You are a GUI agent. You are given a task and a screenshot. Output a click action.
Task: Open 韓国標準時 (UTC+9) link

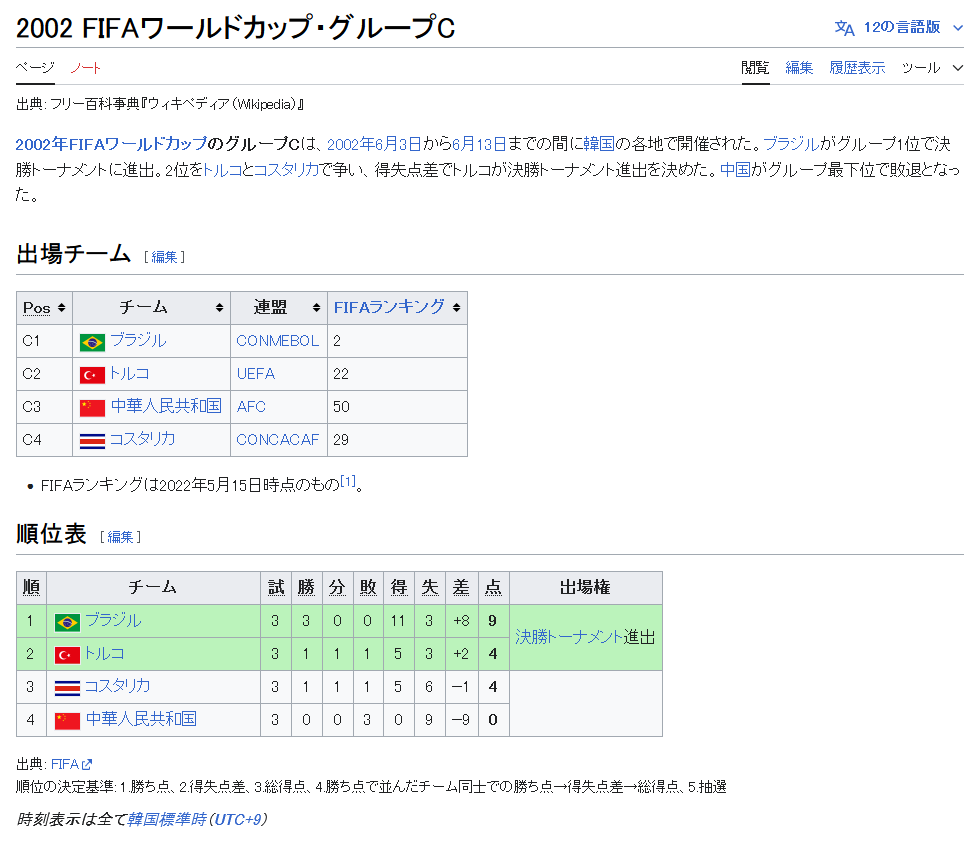[x=198, y=819]
